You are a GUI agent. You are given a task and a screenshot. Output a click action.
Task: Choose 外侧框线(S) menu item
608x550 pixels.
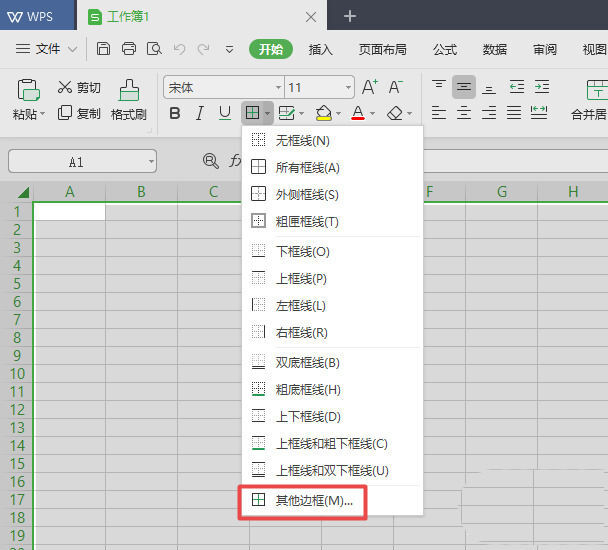tap(332, 194)
